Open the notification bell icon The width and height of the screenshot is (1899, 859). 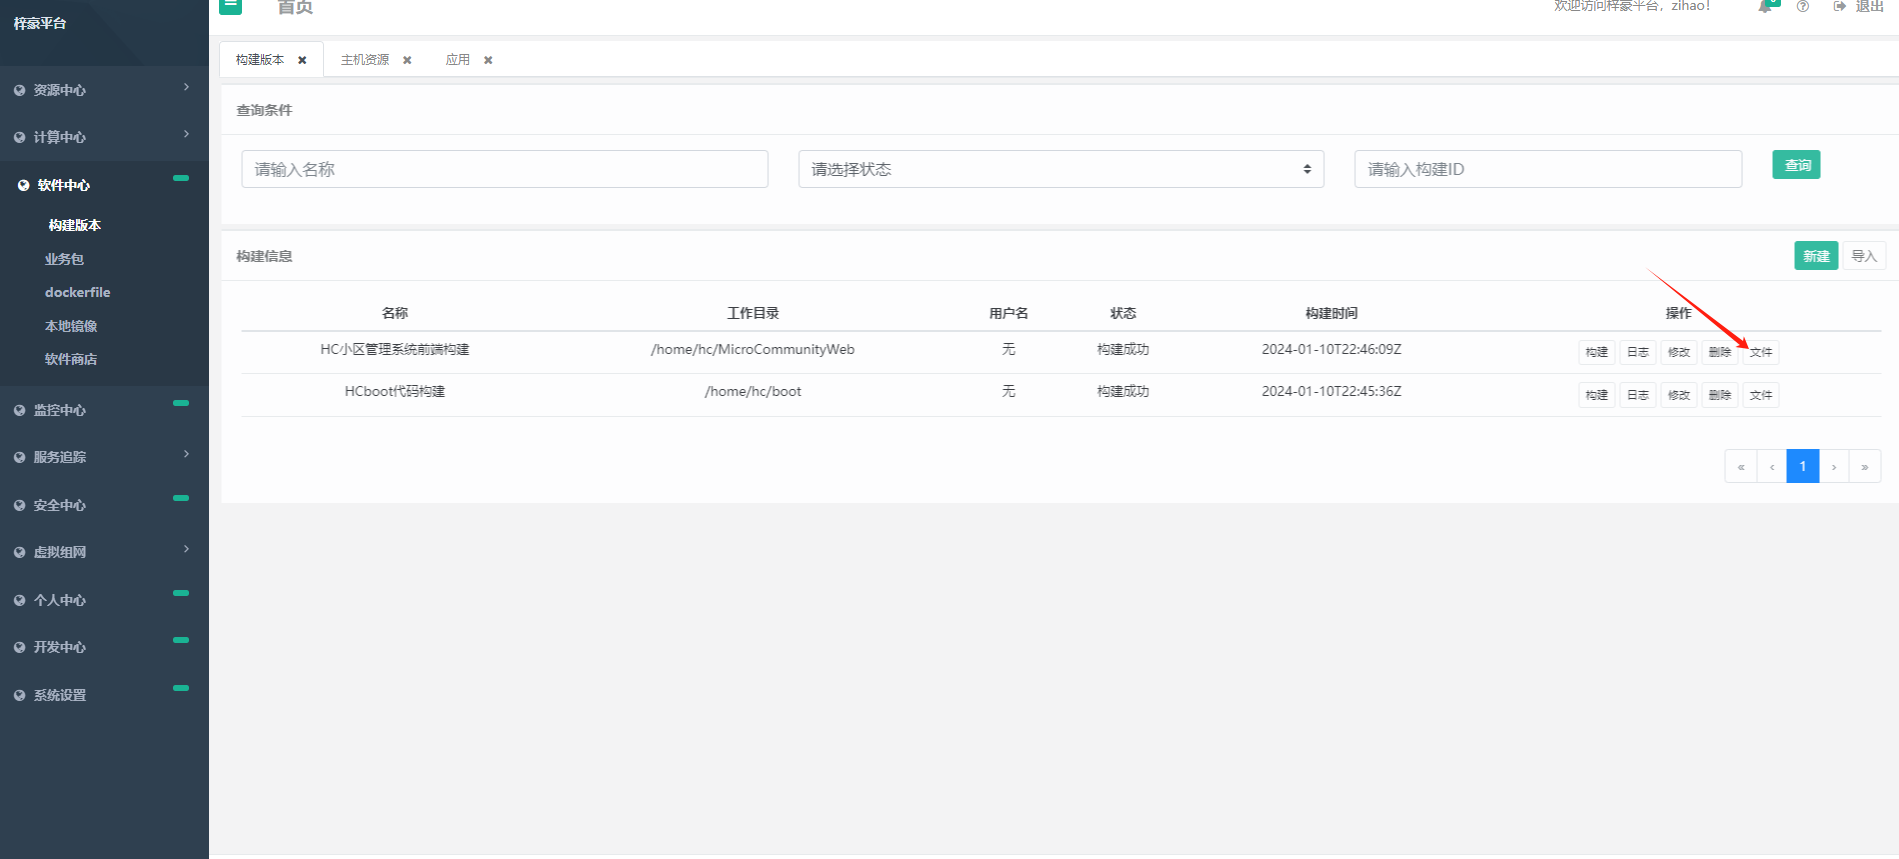pyautogui.click(x=1765, y=7)
